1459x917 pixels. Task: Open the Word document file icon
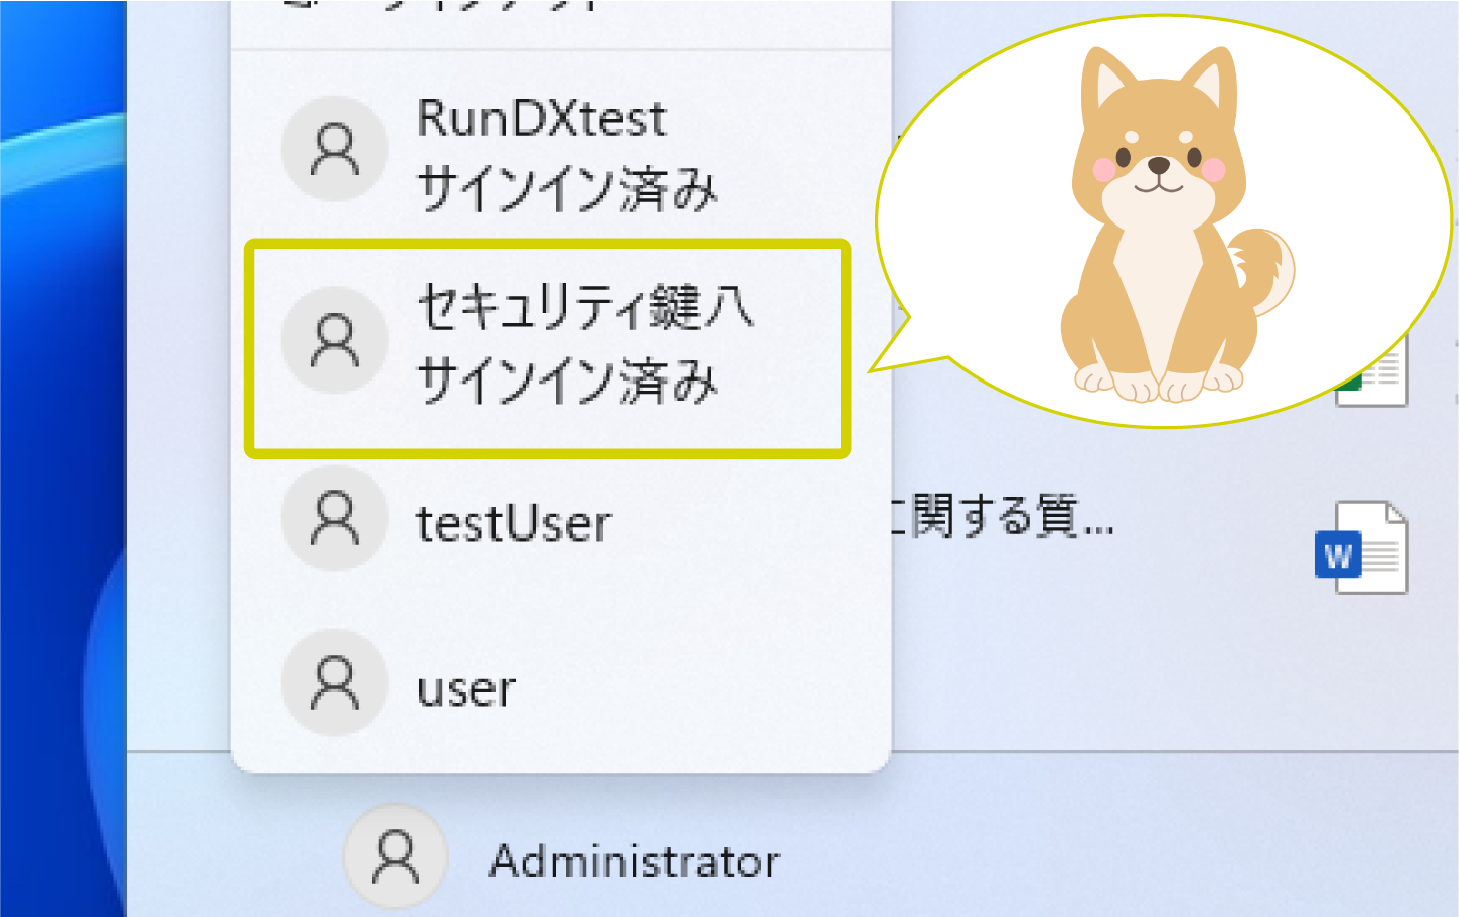click(x=1361, y=548)
